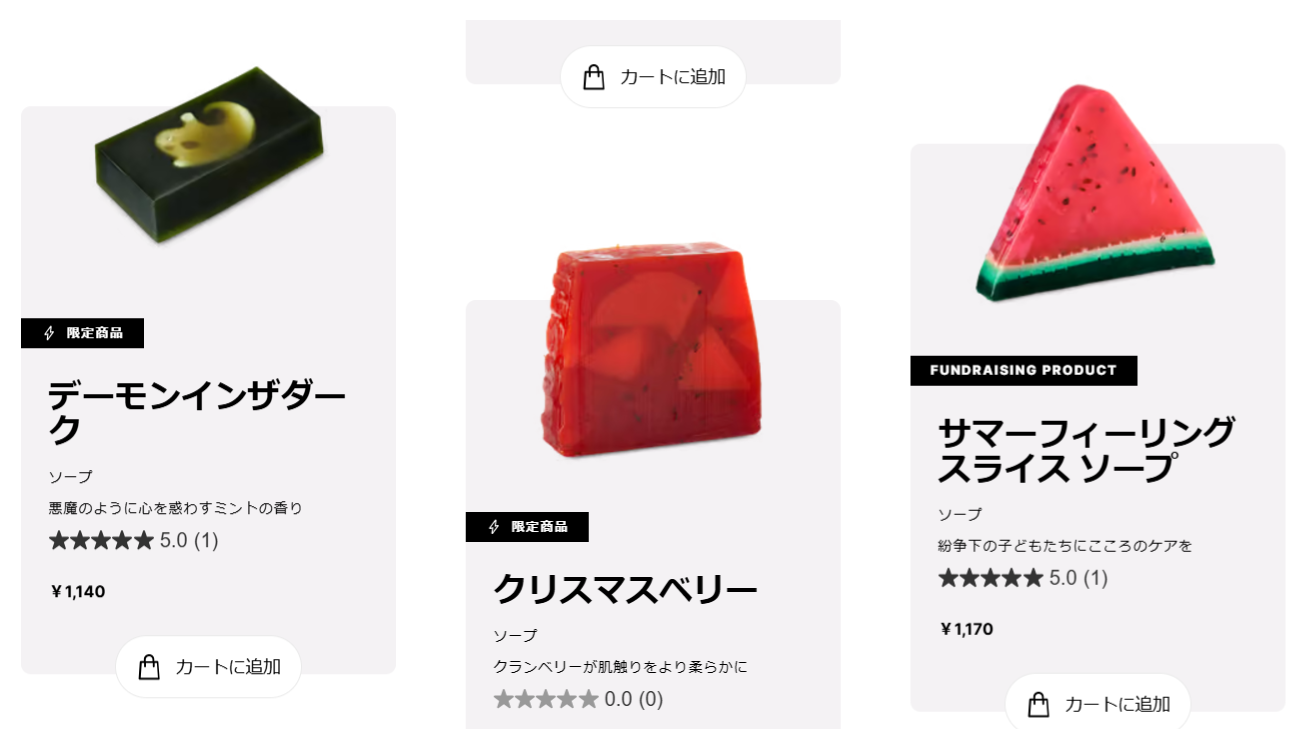Click shopping bag icon under サマーフィーリング スライス ソープ

click(x=1039, y=705)
